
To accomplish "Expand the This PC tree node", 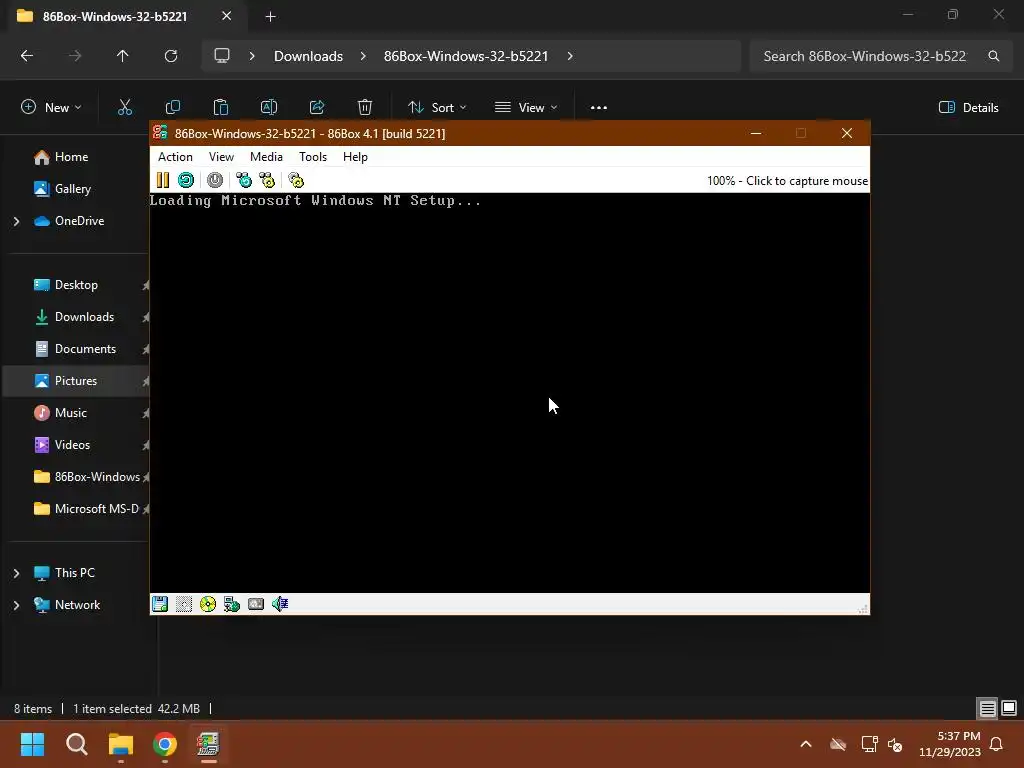I will coord(16,573).
